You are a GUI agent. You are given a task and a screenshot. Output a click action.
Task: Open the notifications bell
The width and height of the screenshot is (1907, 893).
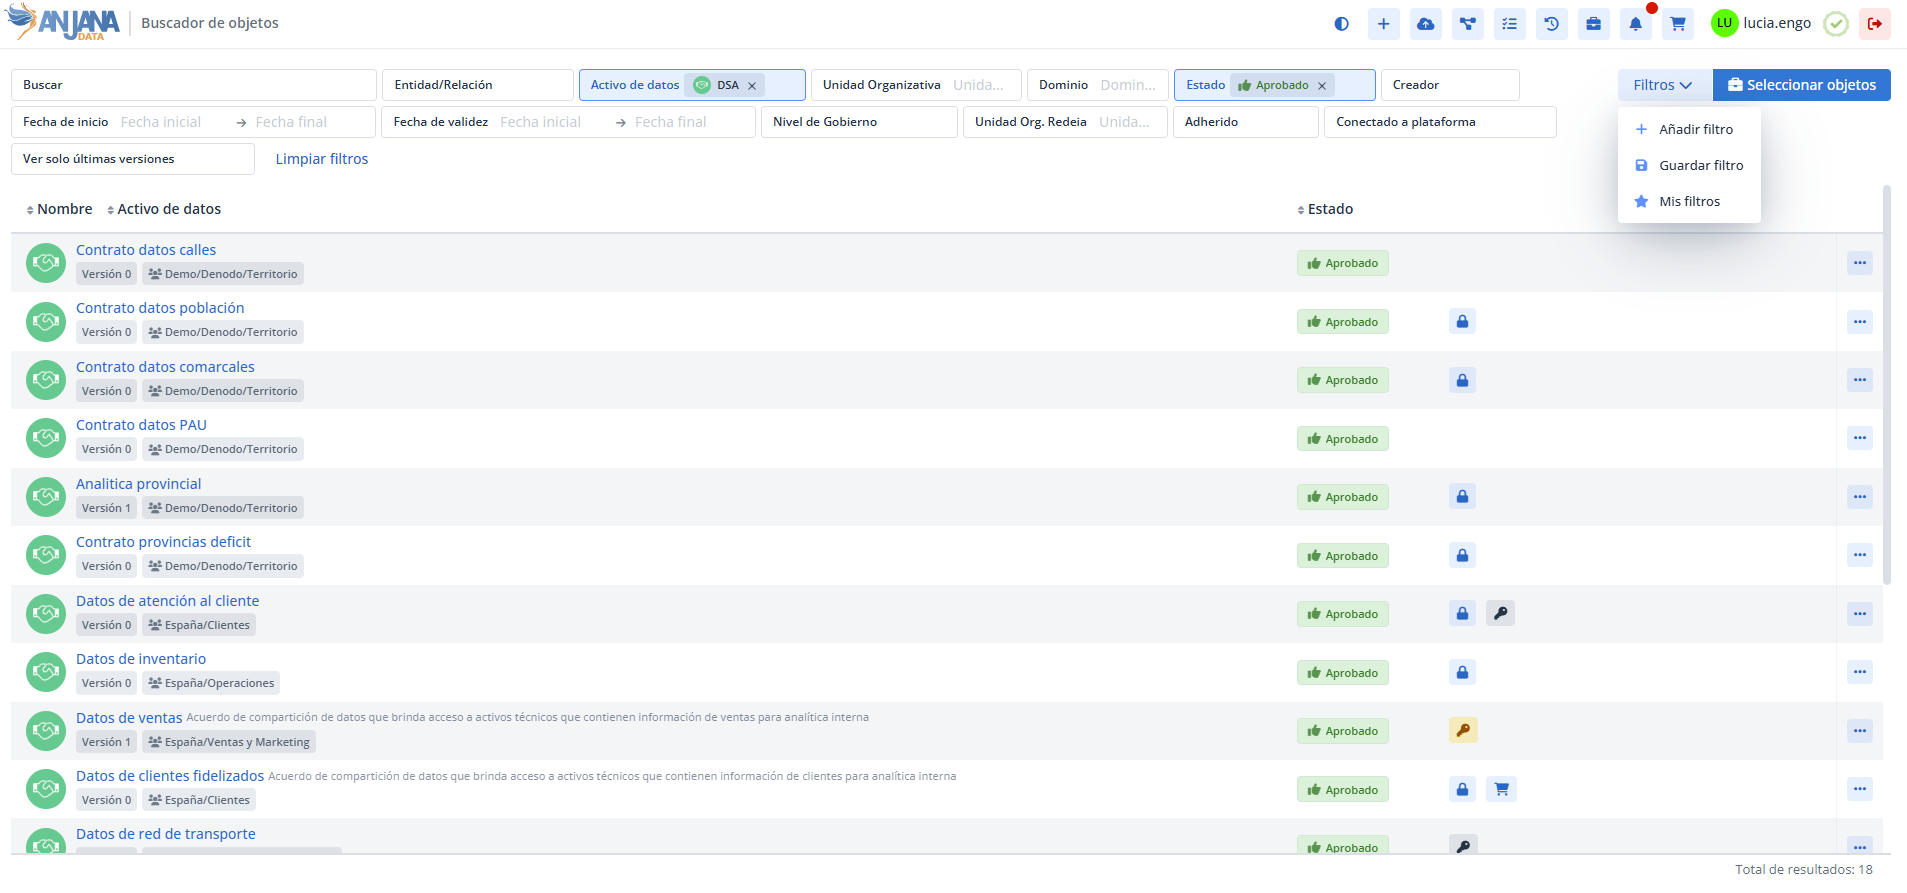tap(1635, 24)
